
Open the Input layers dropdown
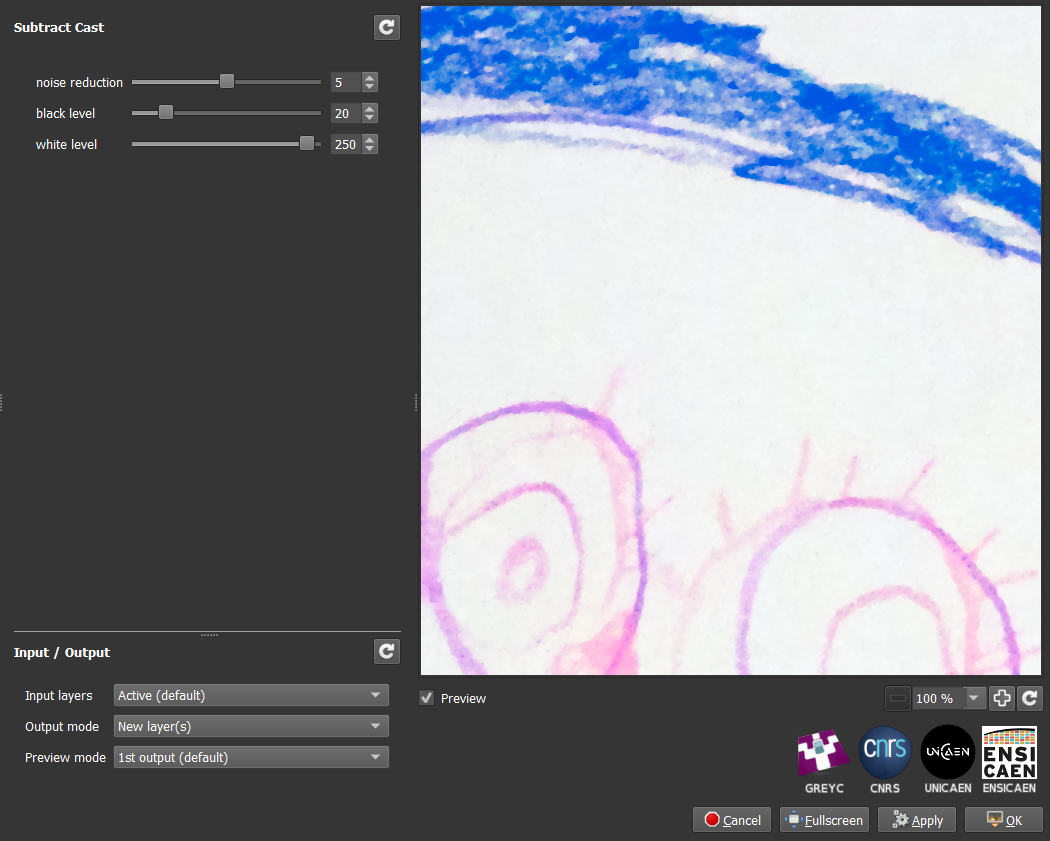click(x=251, y=695)
